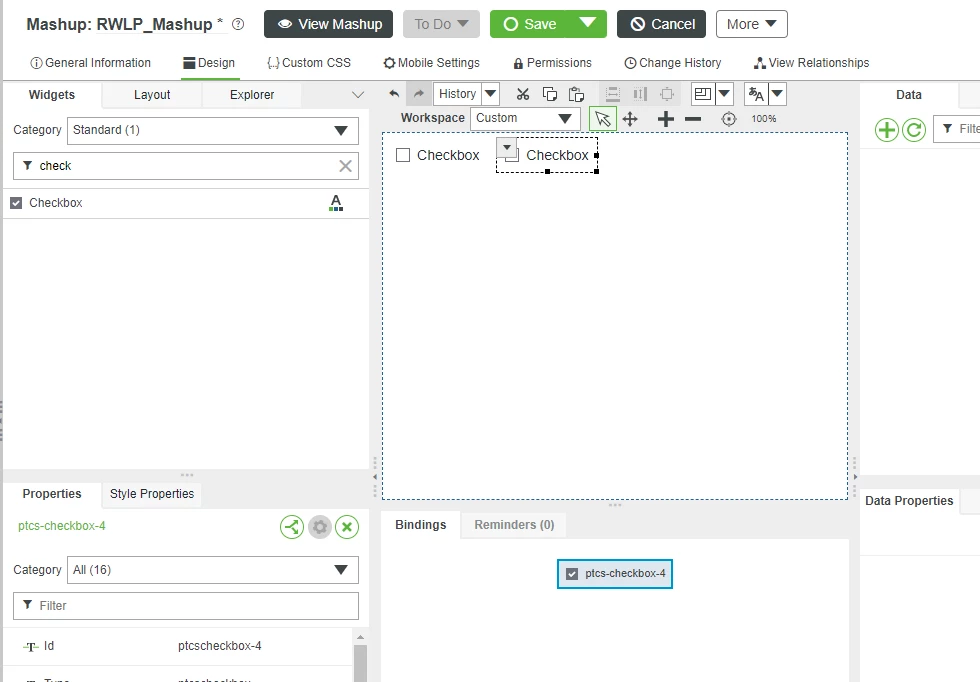The width and height of the screenshot is (980, 682).
Task: Click the View Mashup button
Action: click(329, 24)
